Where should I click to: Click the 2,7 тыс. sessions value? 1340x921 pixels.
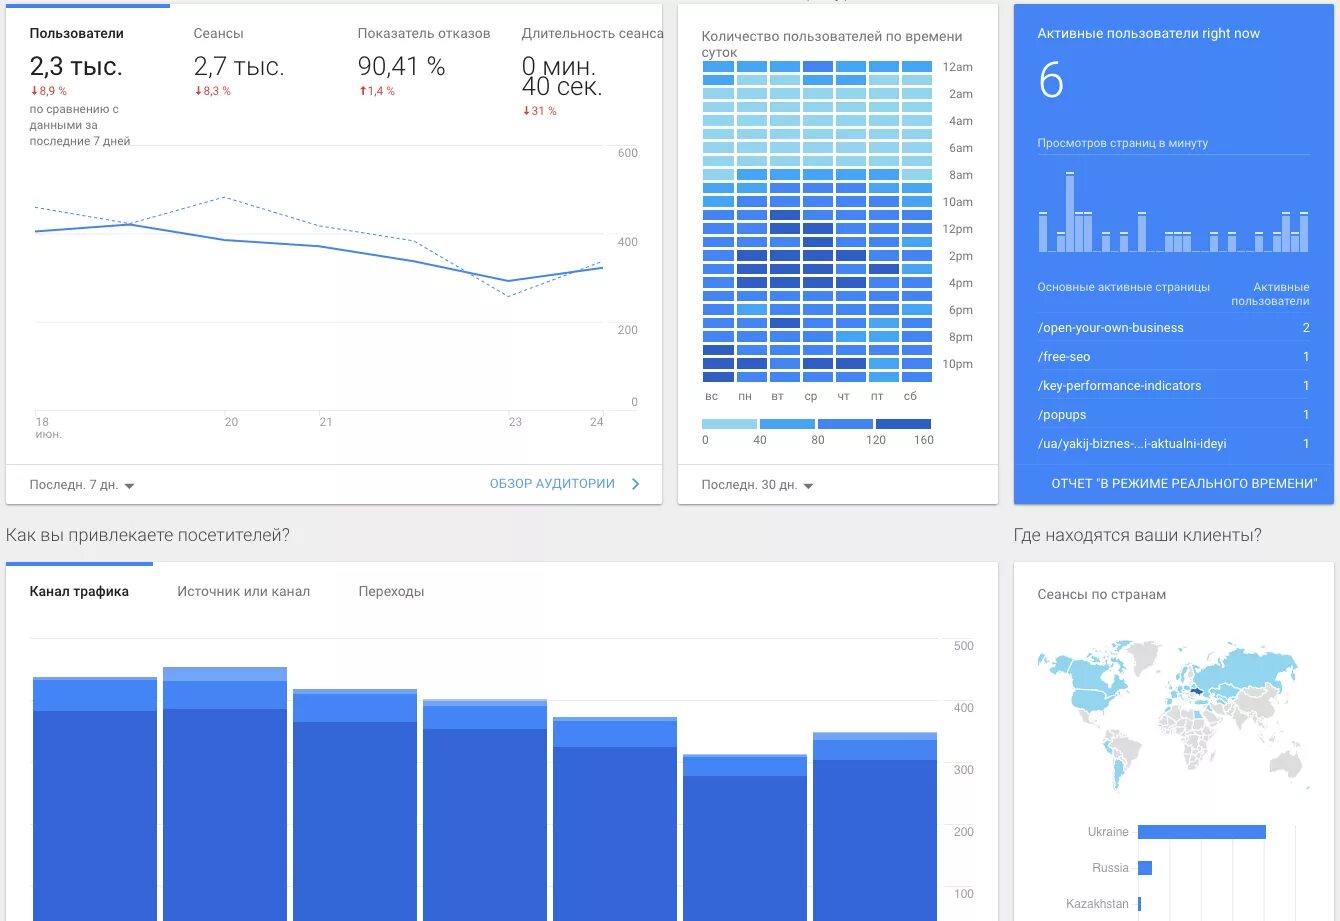pyautogui.click(x=239, y=67)
